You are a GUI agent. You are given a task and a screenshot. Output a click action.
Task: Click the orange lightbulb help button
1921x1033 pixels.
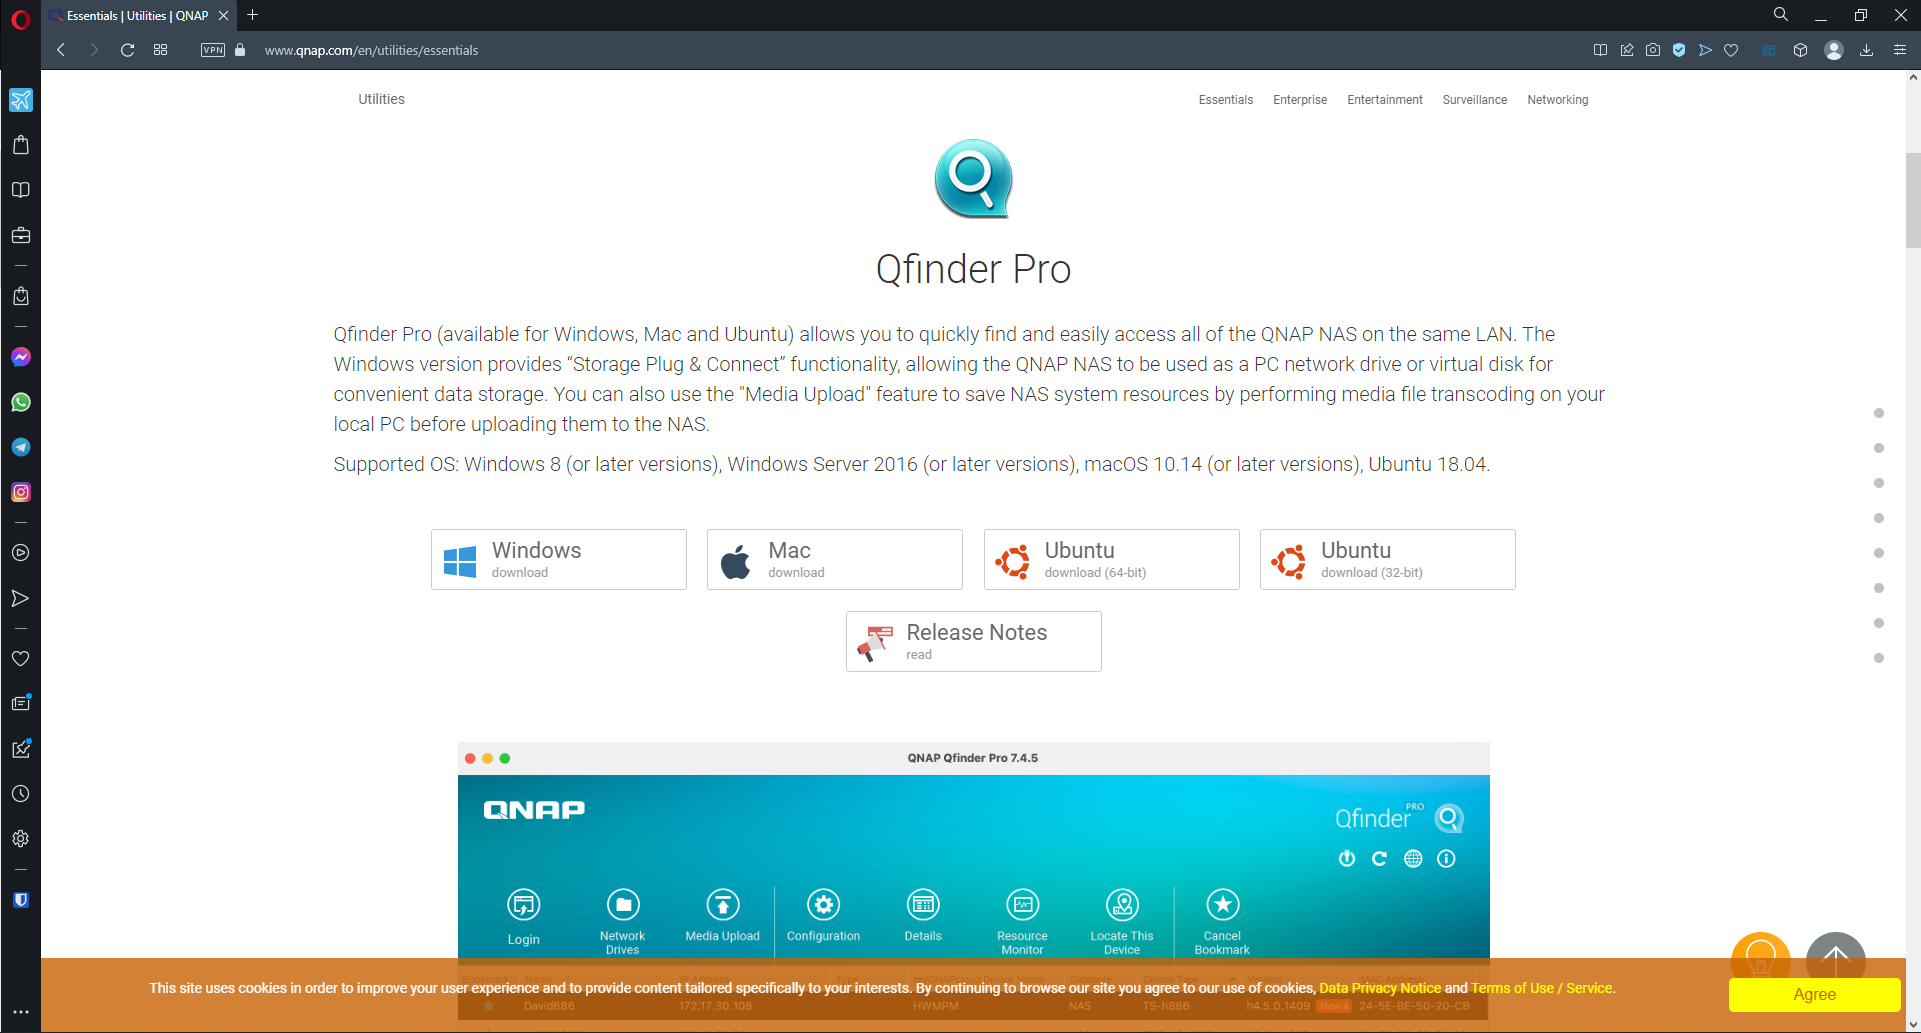click(1761, 958)
